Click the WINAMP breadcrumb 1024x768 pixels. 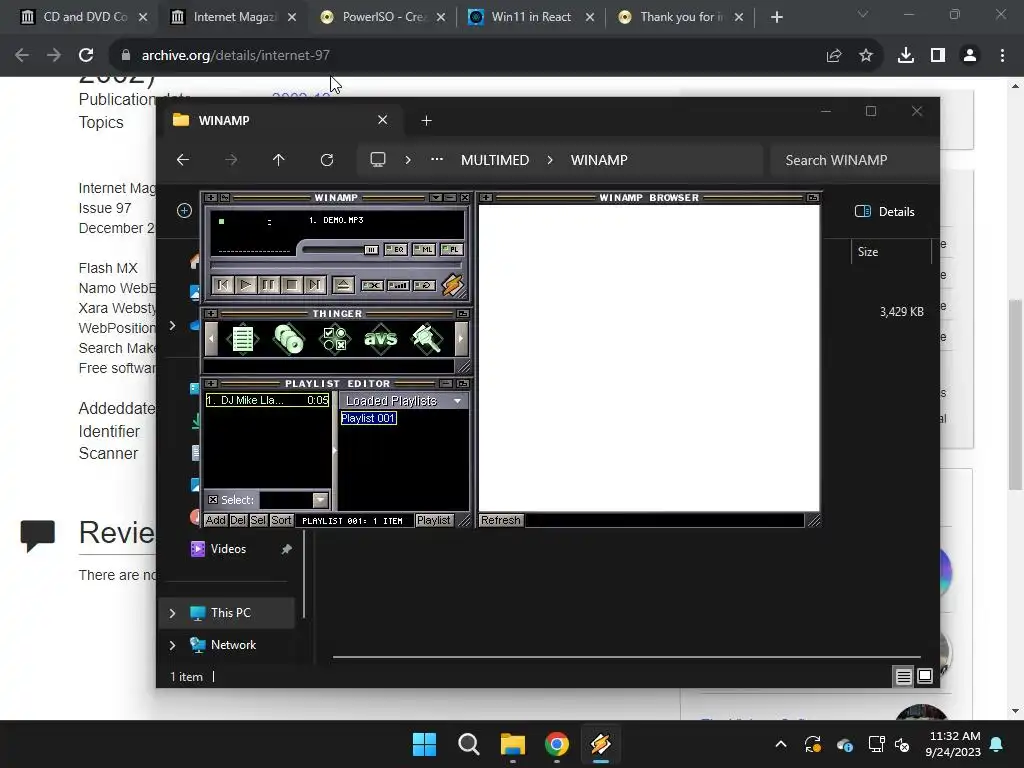click(x=599, y=160)
